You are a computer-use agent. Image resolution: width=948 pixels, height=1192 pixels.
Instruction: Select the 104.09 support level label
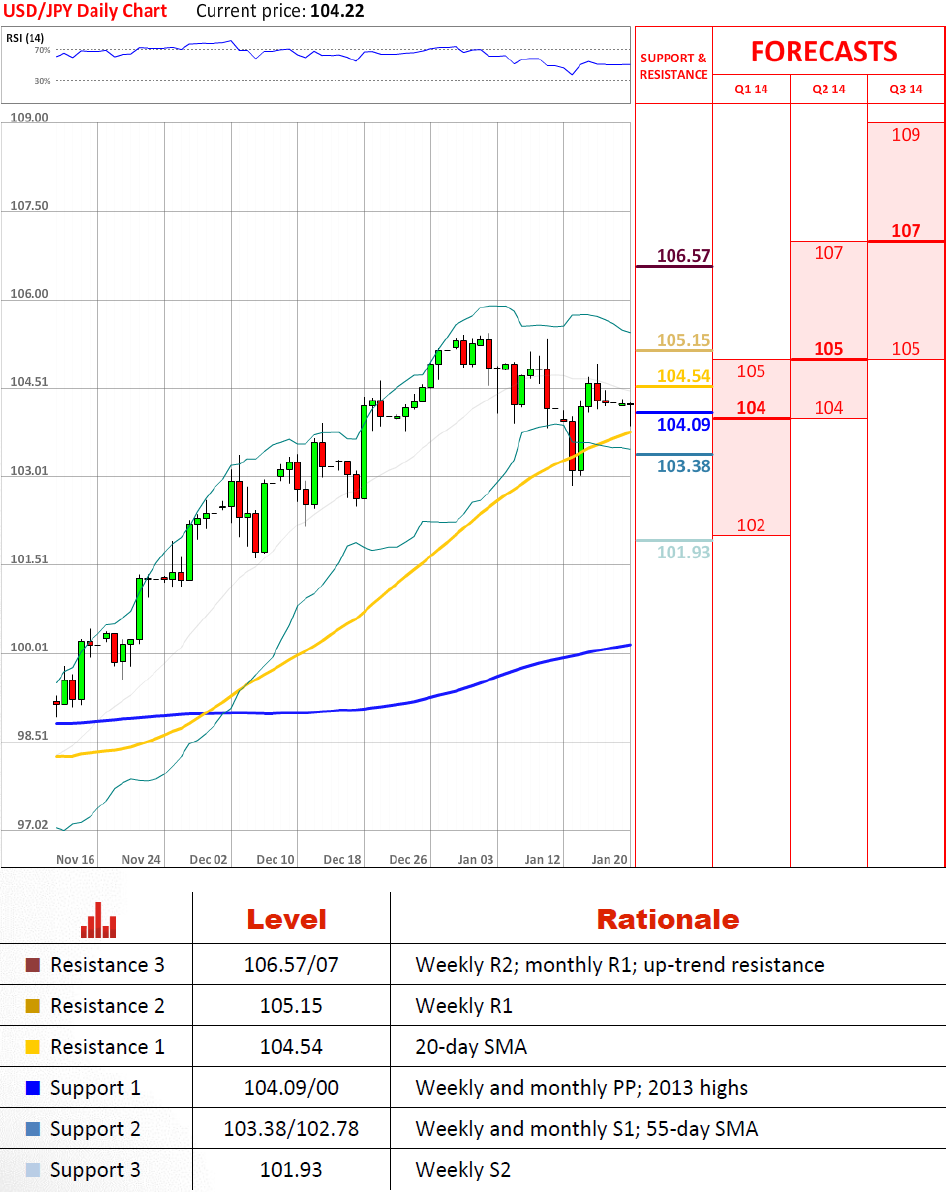(x=683, y=425)
